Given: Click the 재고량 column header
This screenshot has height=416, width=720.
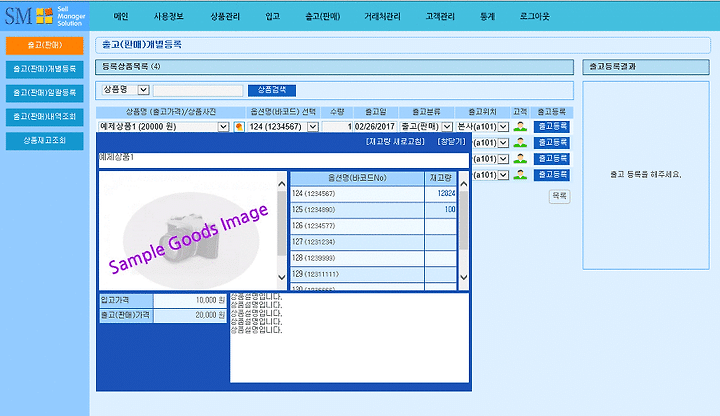Looking at the screenshot, I should pos(441,178).
